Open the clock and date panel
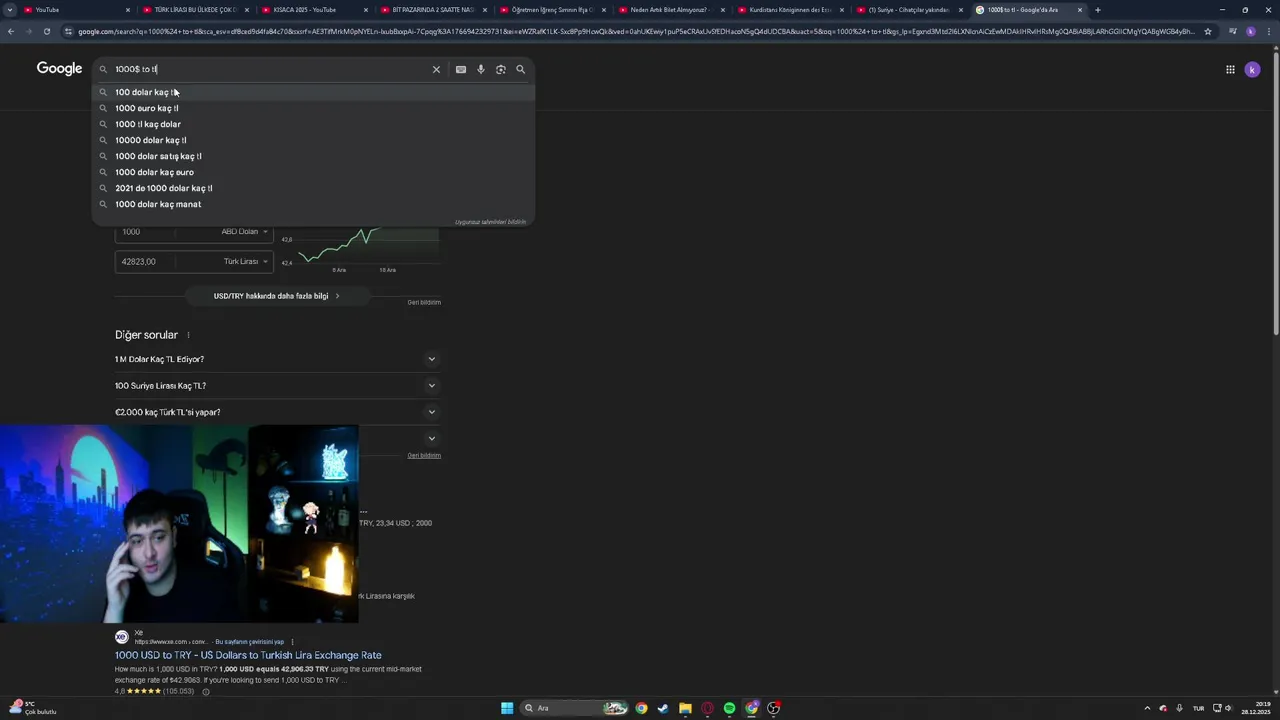1280x720 pixels. click(1255, 708)
